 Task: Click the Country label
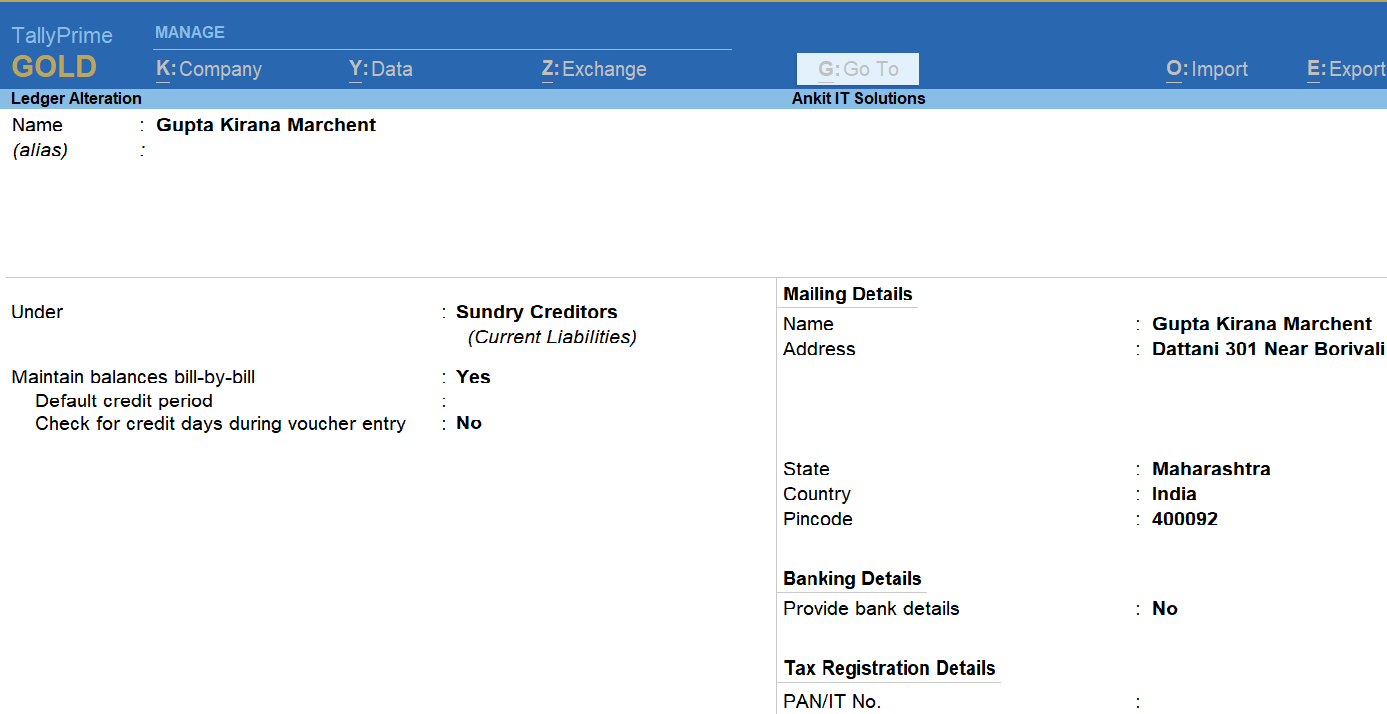click(x=817, y=494)
